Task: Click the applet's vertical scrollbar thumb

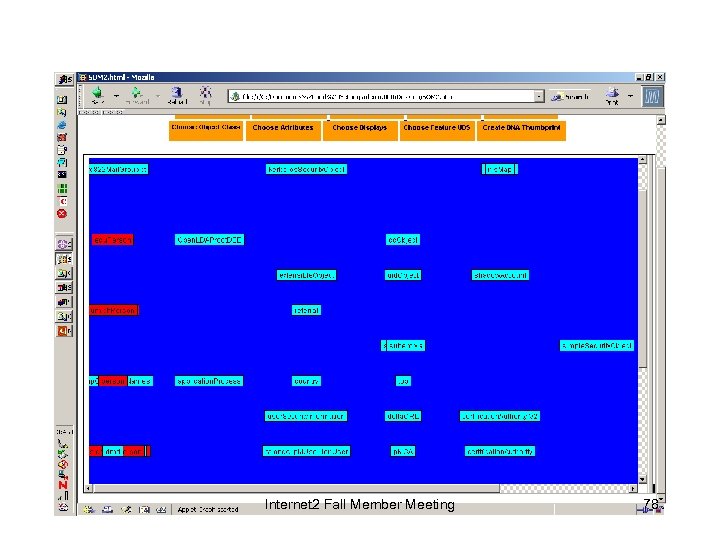Action: (x=642, y=279)
